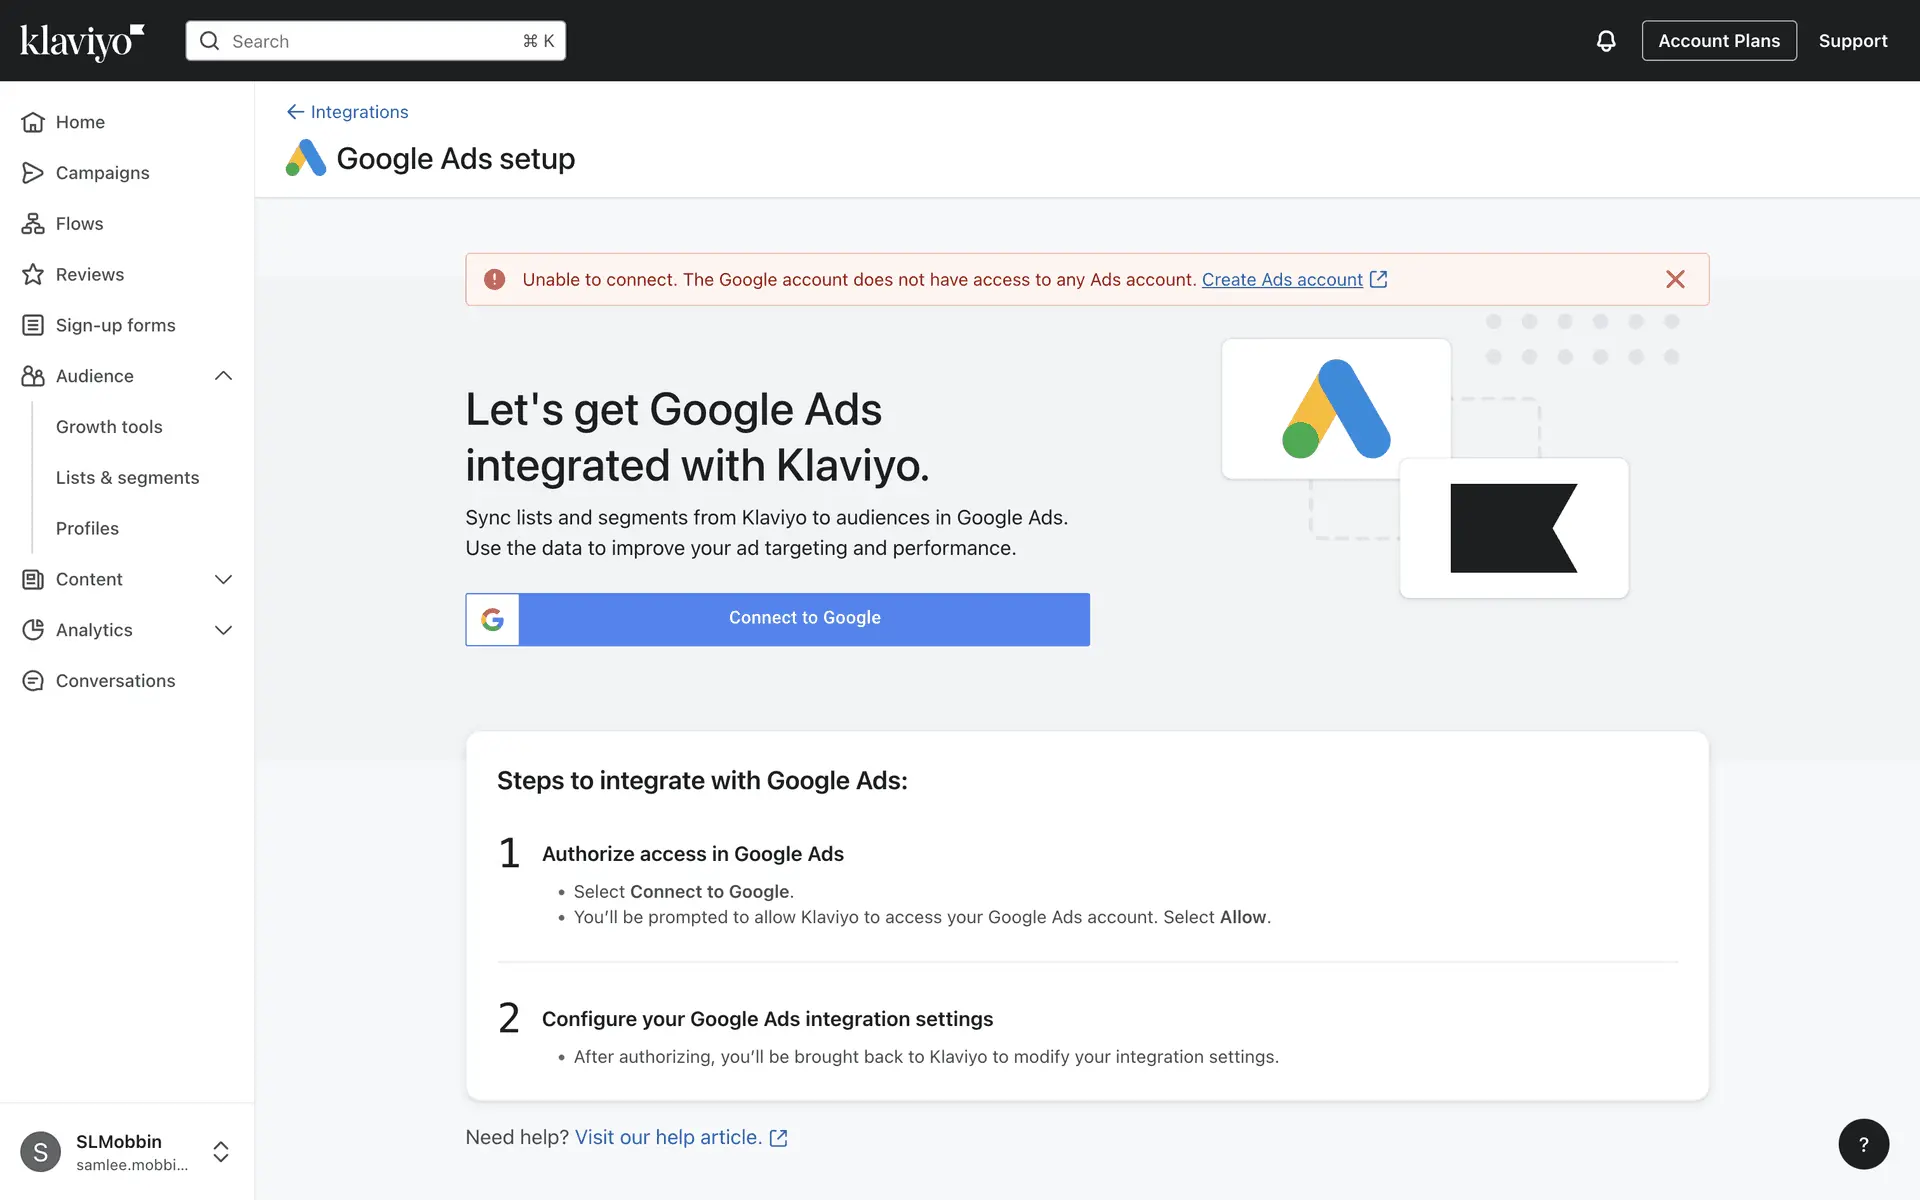Open Profiles under Audience
Viewport: 1920px width, 1200px height.
(x=87, y=528)
